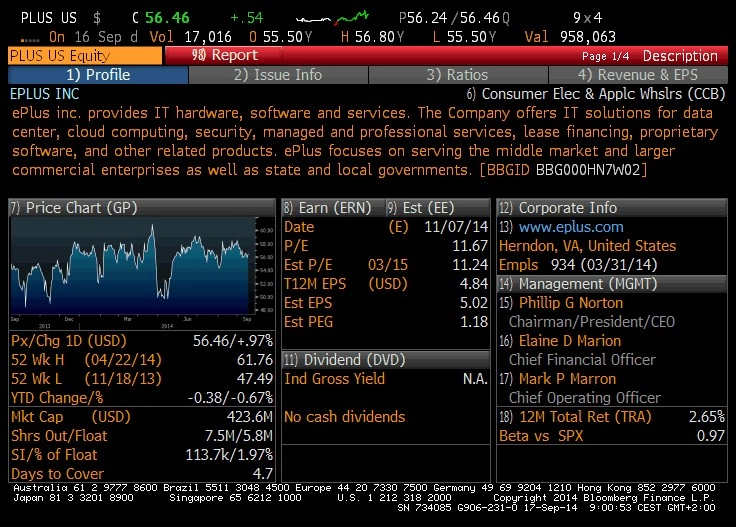The height and width of the screenshot is (527, 736).
Task: Select executive Mark P Marron
Action: pos(567,379)
